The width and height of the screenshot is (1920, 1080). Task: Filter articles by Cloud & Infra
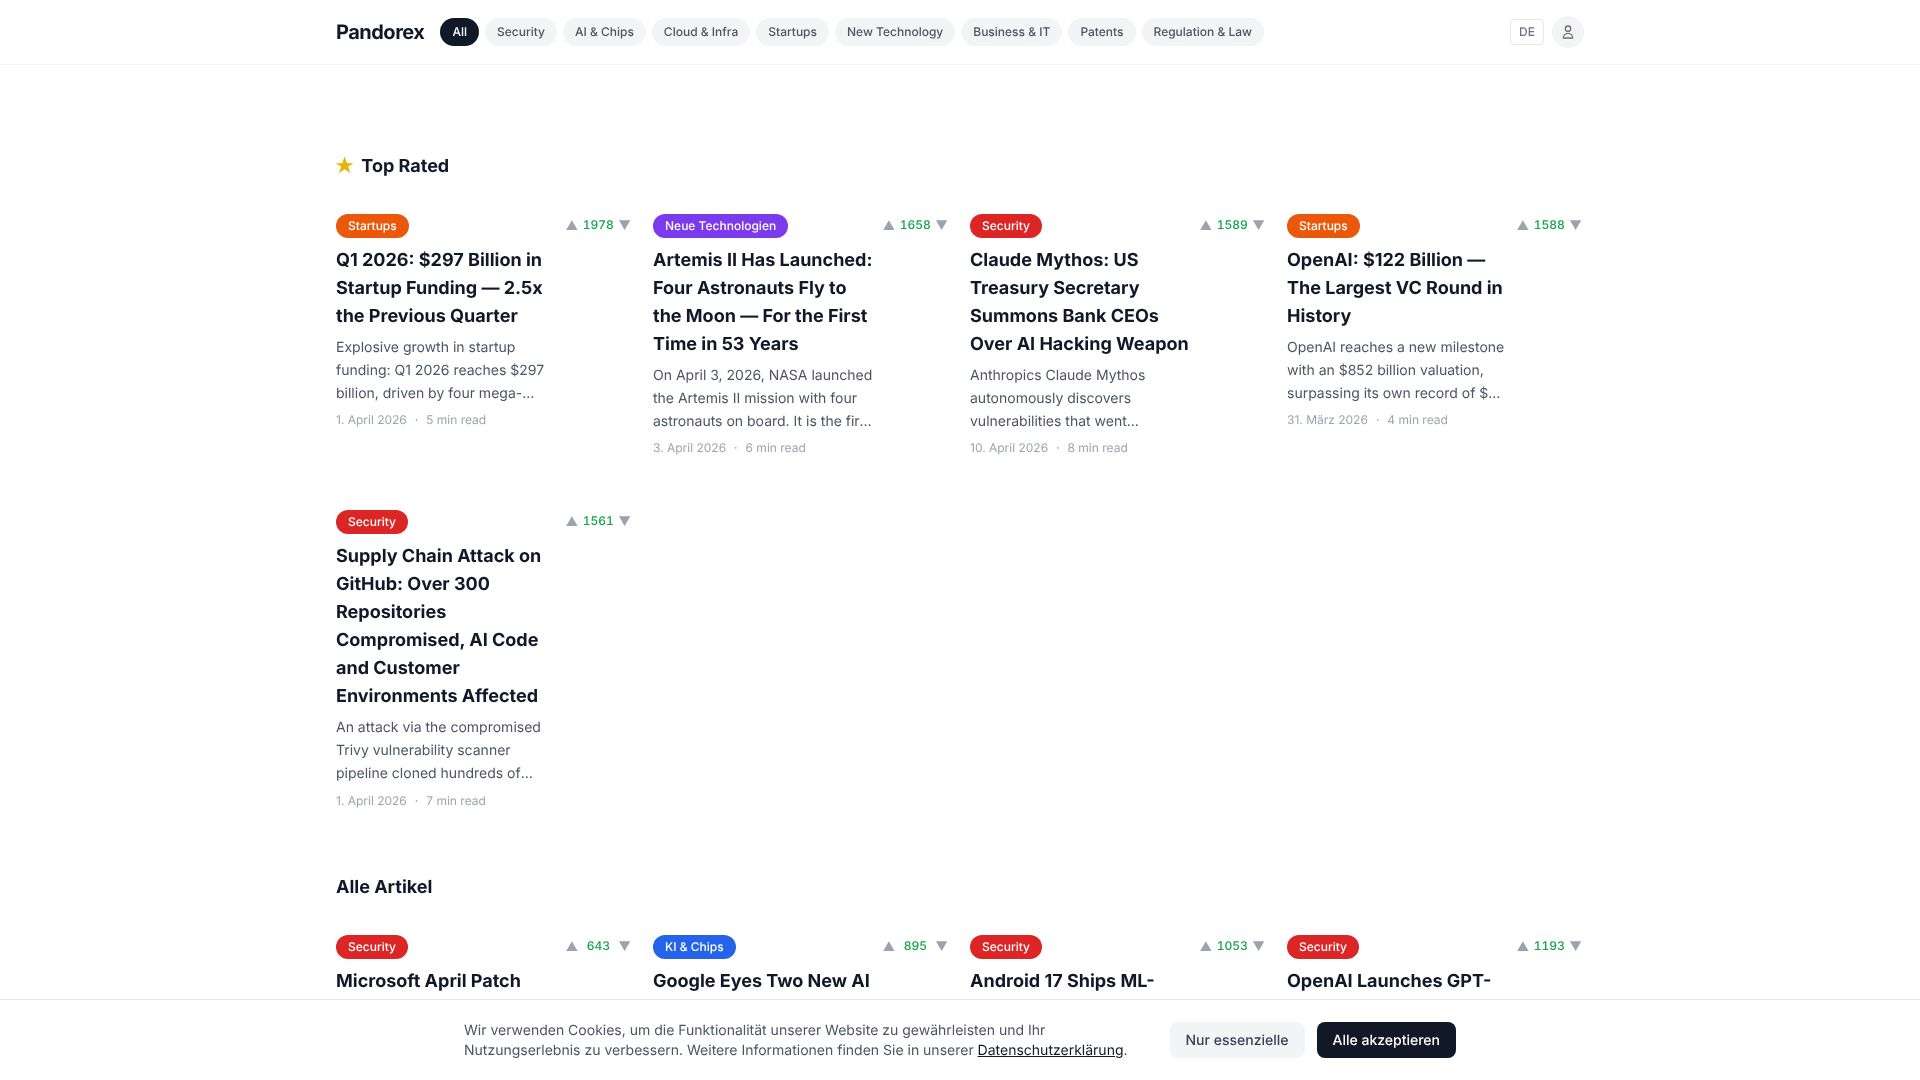click(x=701, y=32)
